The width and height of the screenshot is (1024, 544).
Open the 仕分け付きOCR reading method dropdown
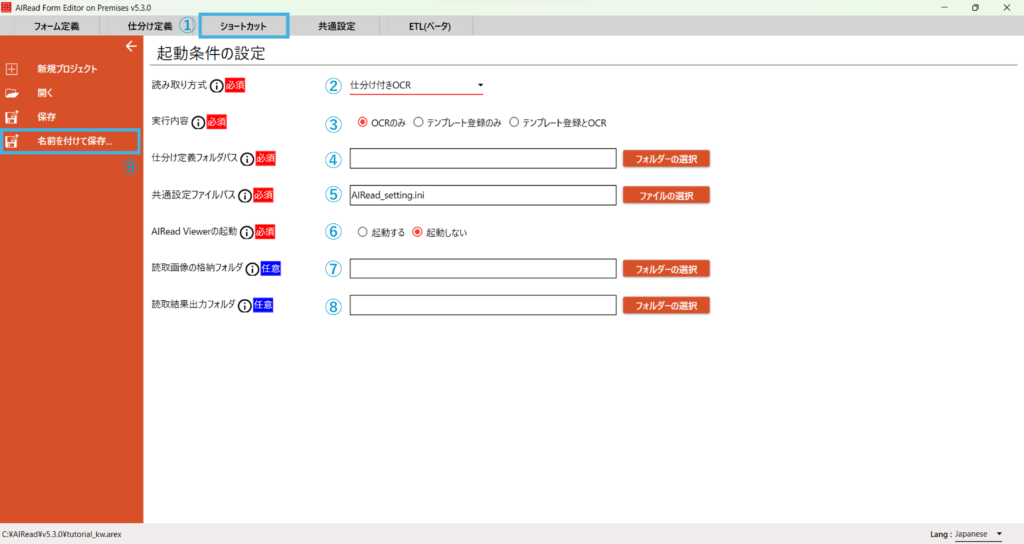pyautogui.click(x=416, y=86)
